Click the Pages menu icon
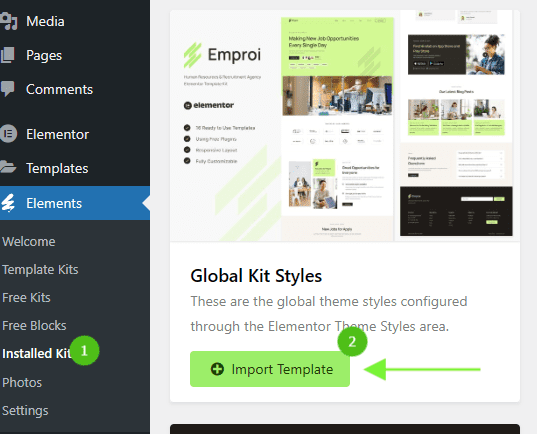This screenshot has height=434, width=537. [x=7, y=55]
